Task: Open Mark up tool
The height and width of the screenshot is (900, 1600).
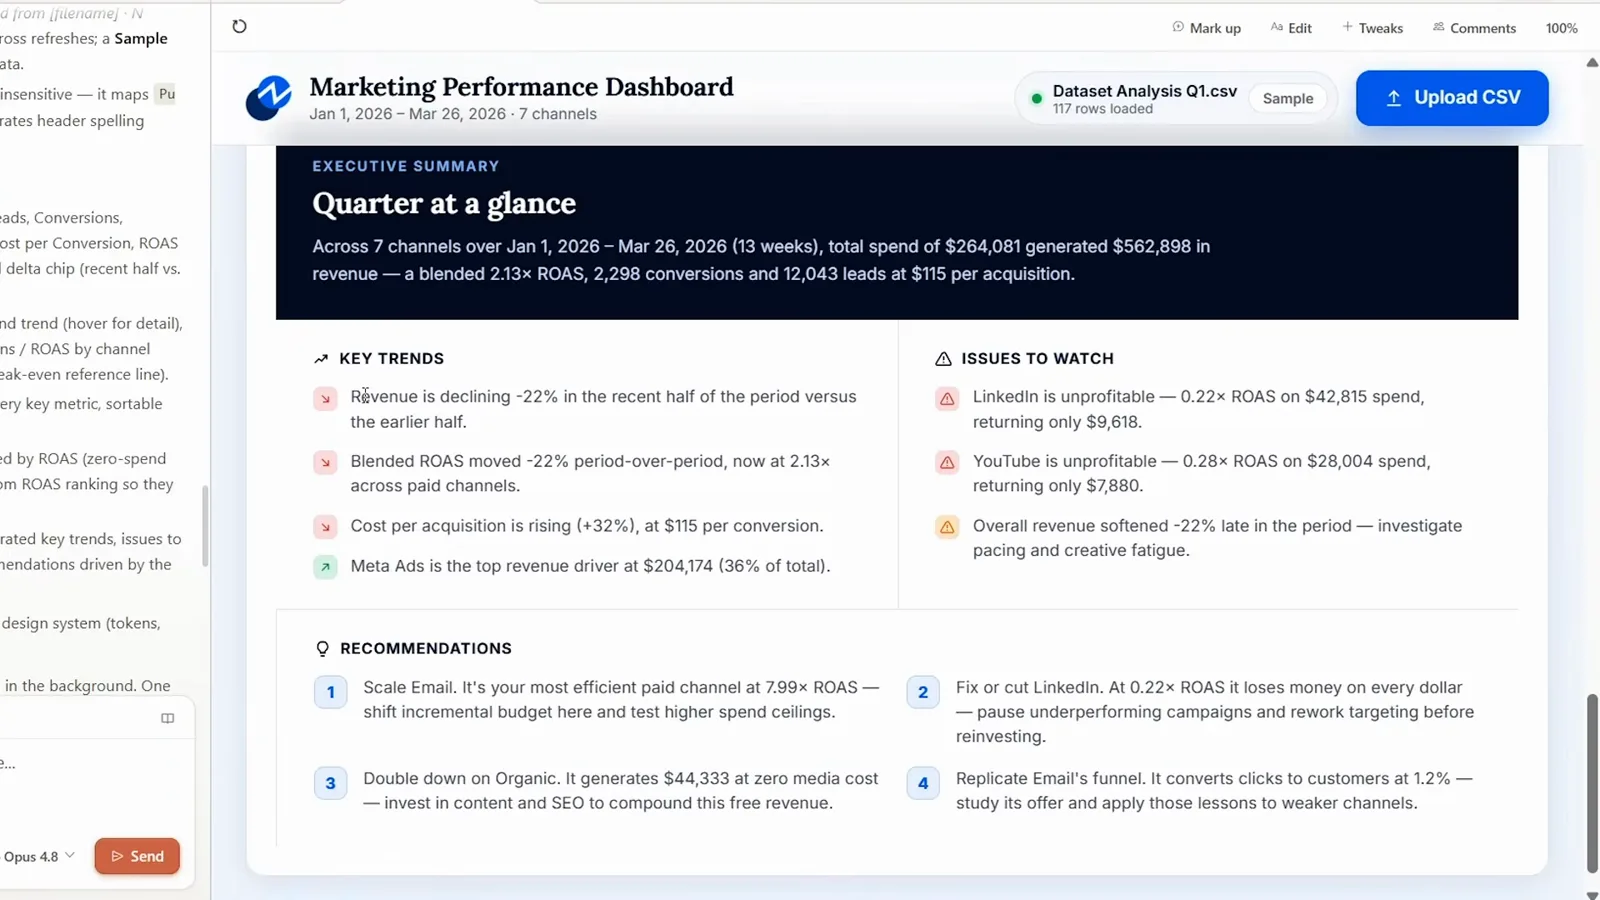Action: coord(1206,28)
